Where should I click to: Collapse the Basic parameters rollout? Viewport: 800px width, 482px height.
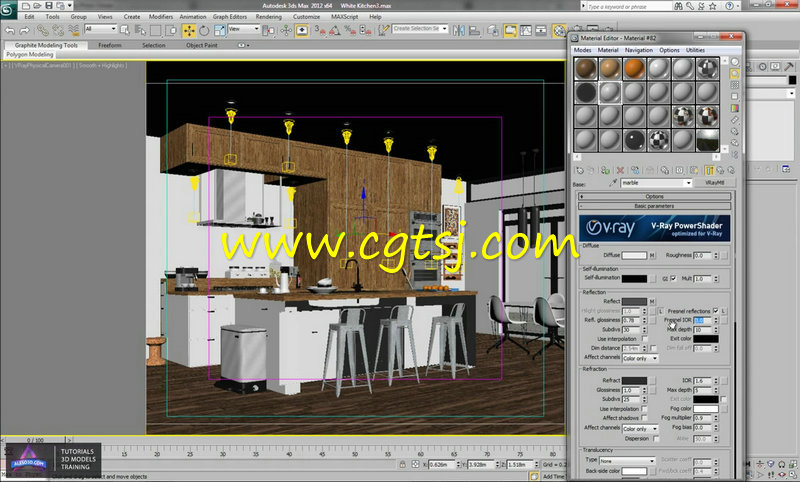[x=655, y=206]
